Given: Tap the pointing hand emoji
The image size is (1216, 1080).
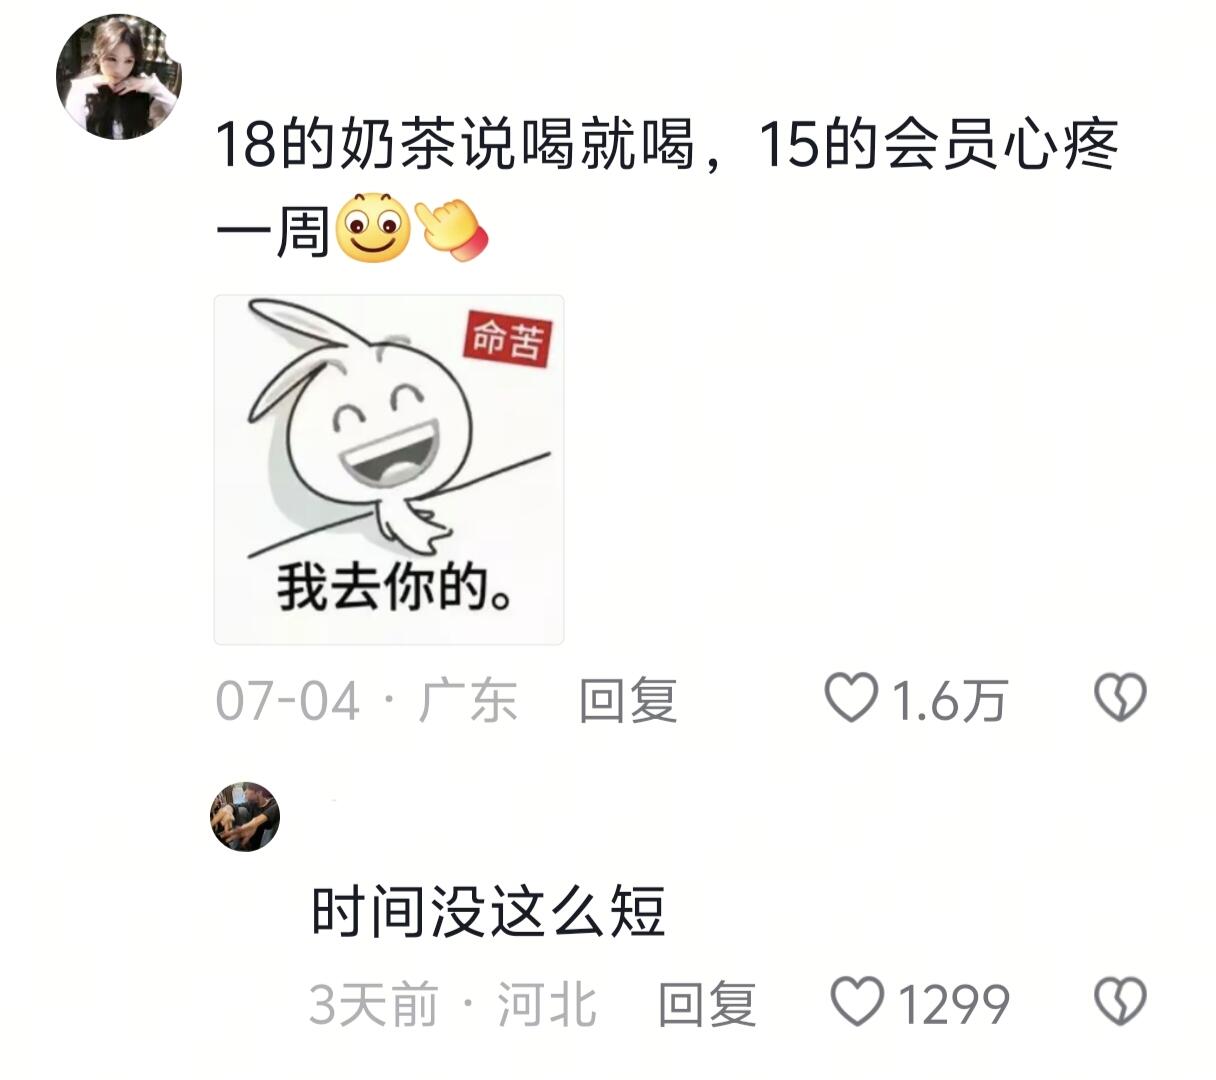Looking at the screenshot, I should click(450, 228).
